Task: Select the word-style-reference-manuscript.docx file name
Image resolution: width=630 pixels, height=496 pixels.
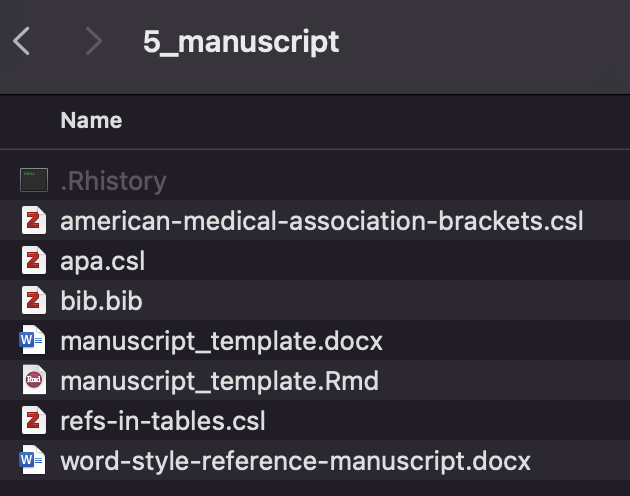Action: coord(295,461)
